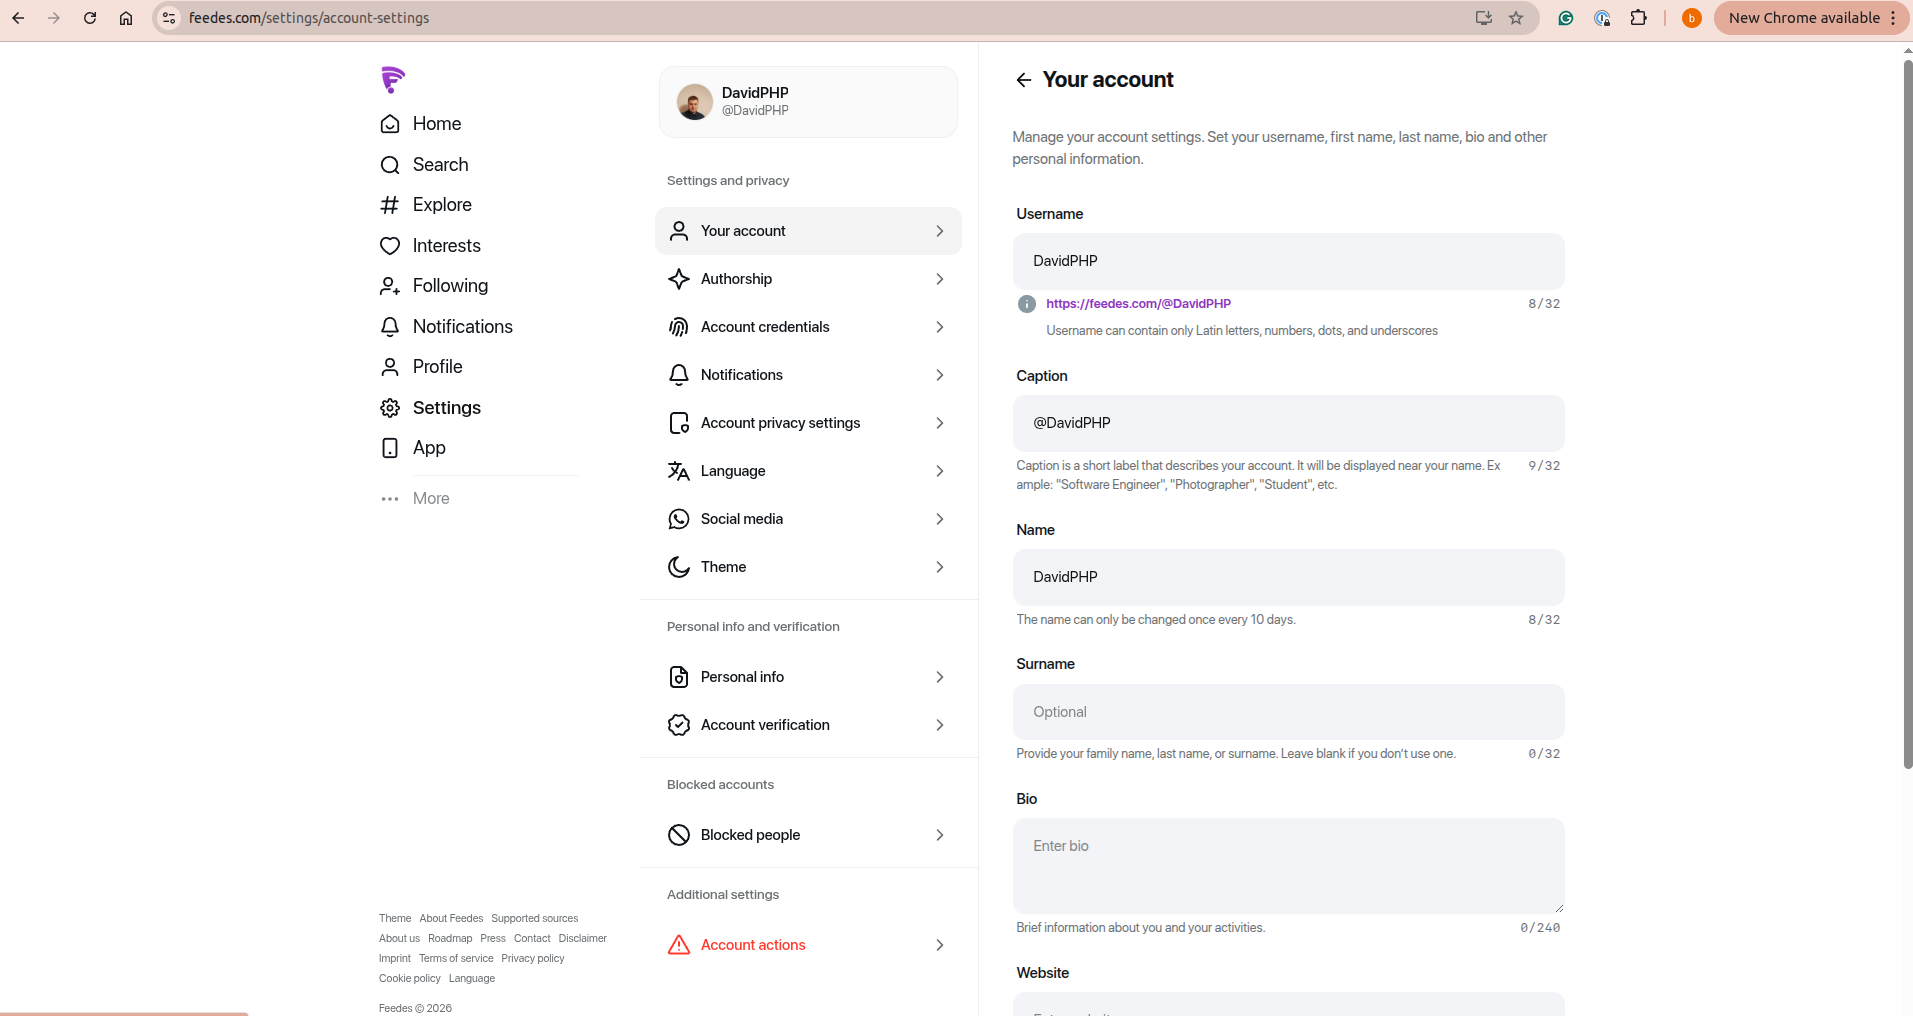Image resolution: width=1913 pixels, height=1016 pixels.
Task: Click the fingerprint icon for Account credentials
Action: [679, 327]
